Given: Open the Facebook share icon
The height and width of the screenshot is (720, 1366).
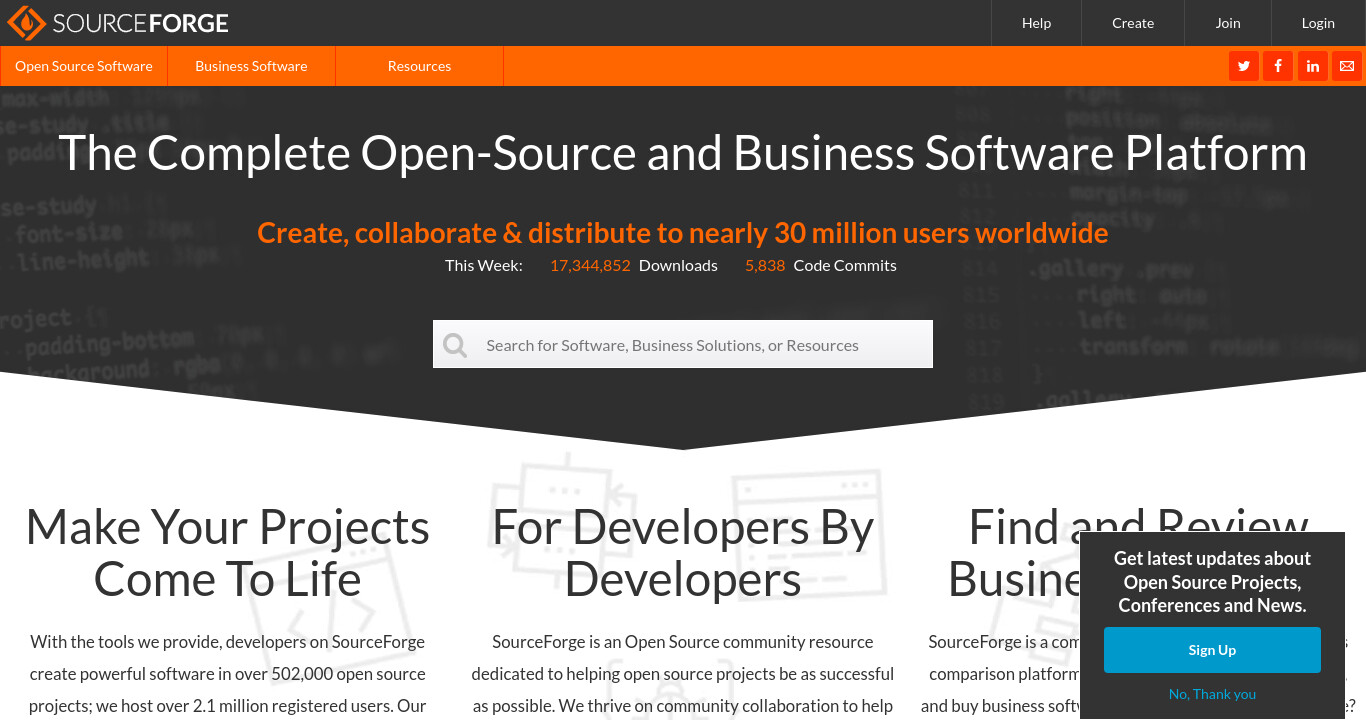Looking at the screenshot, I should 1278,66.
